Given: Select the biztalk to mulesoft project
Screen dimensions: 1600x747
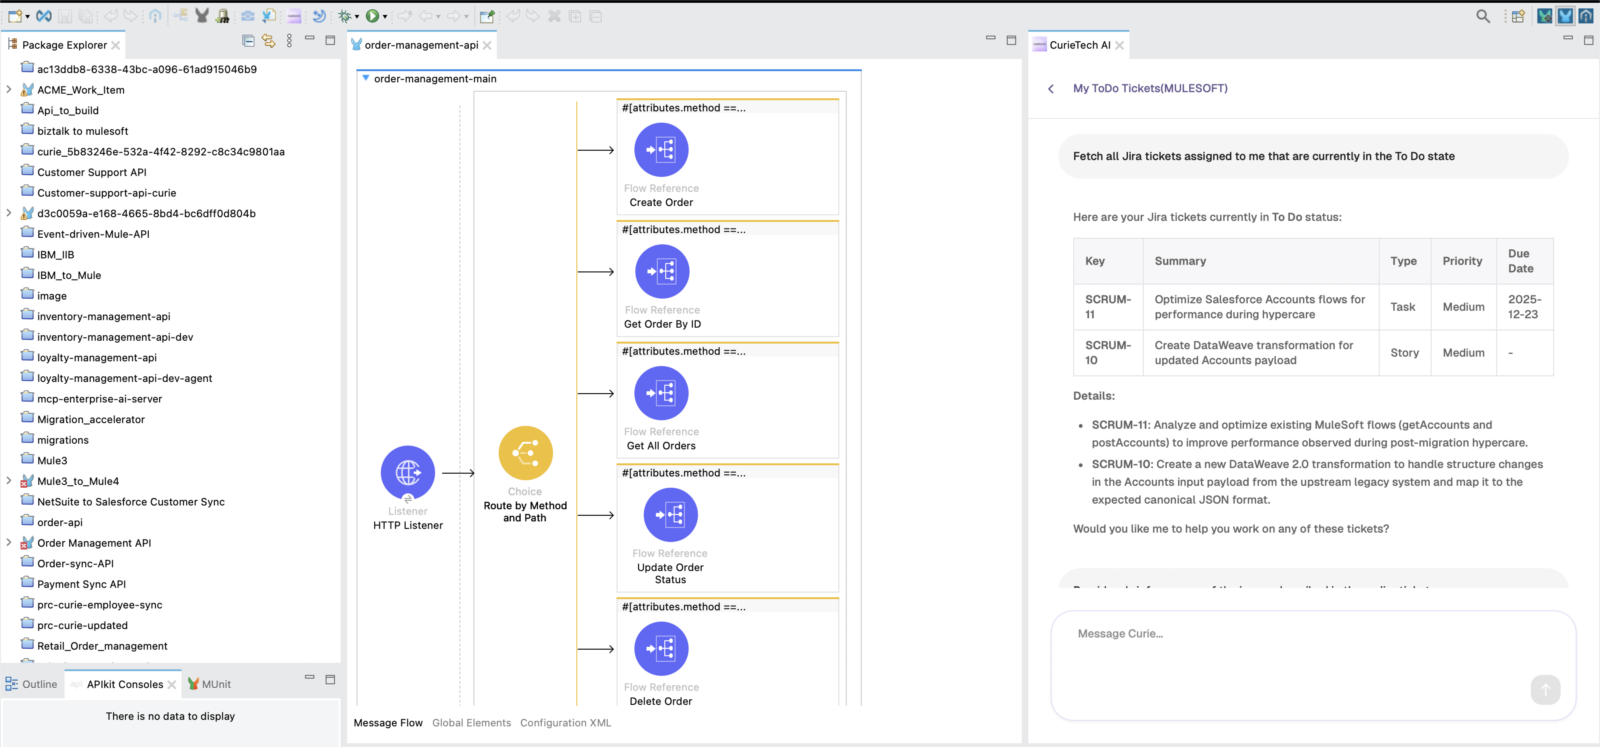Looking at the screenshot, I should pos(82,131).
